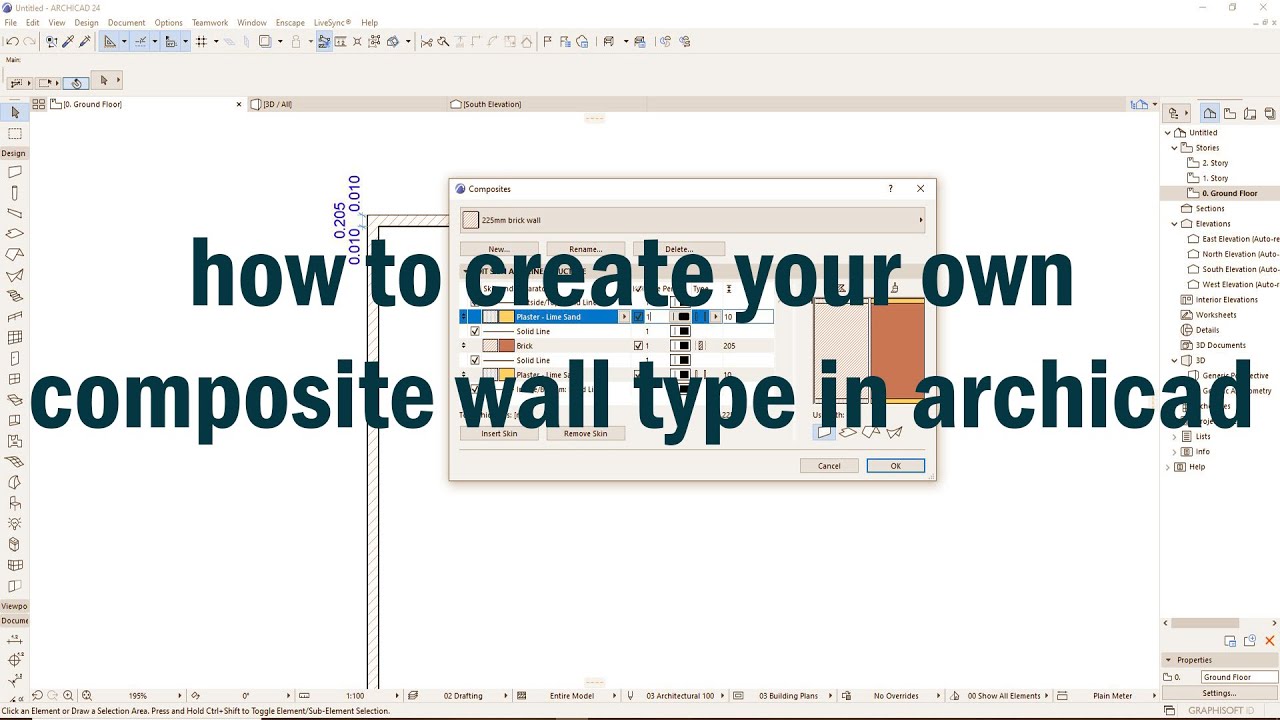Select the Stair tool in toolbox
This screenshot has width=1280, height=720.
(x=14, y=296)
